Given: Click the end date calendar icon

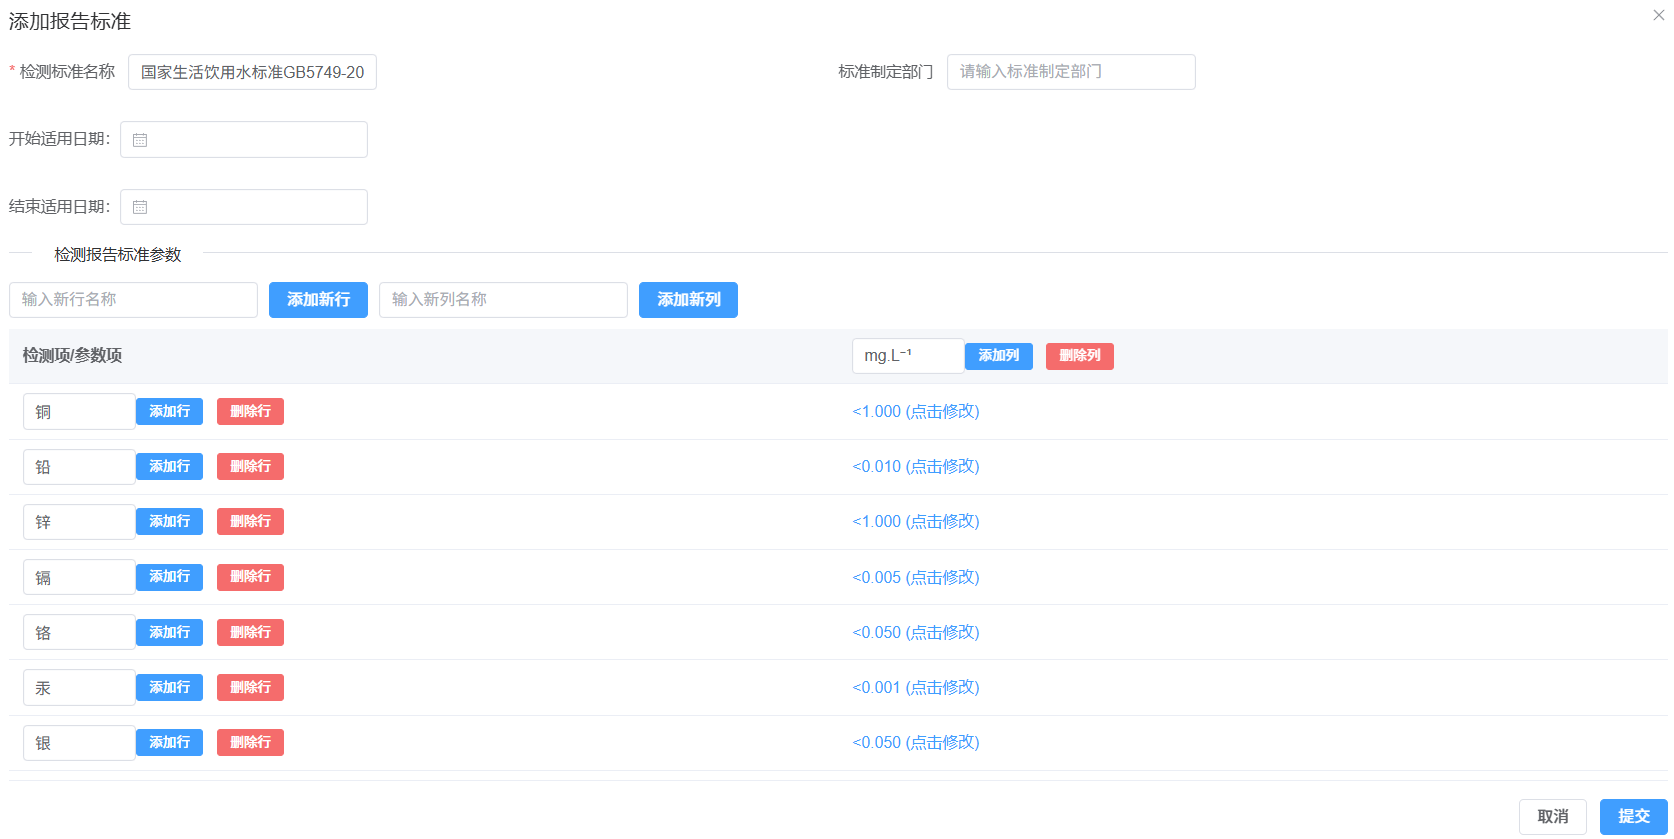Looking at the screenshot, I should click(x=140, y=207).
